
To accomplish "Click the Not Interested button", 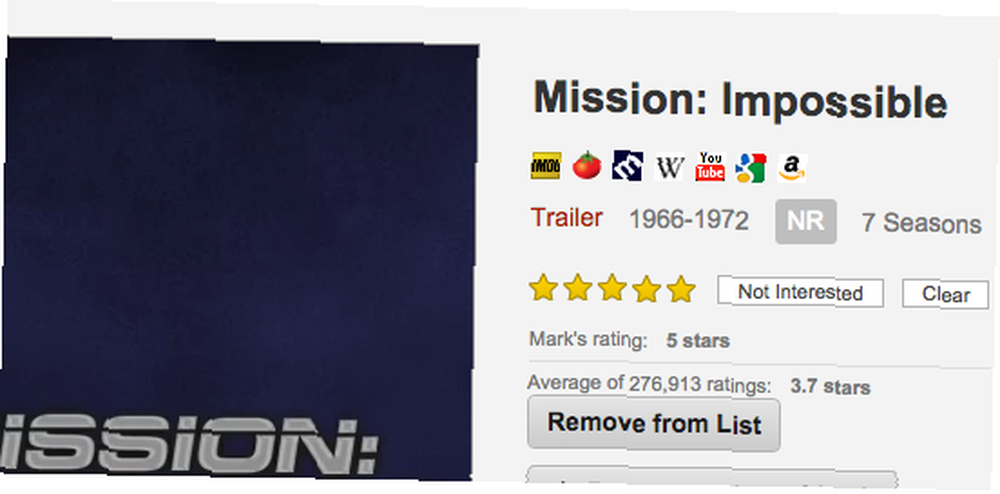I will pos(800,292).
